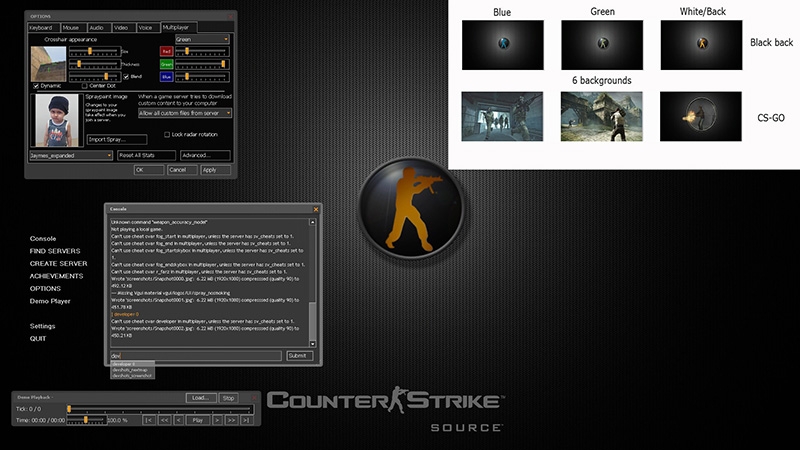Enable the Center Dot checkbox
Viewport: 800px width, 450px height.
pos(86,86)
